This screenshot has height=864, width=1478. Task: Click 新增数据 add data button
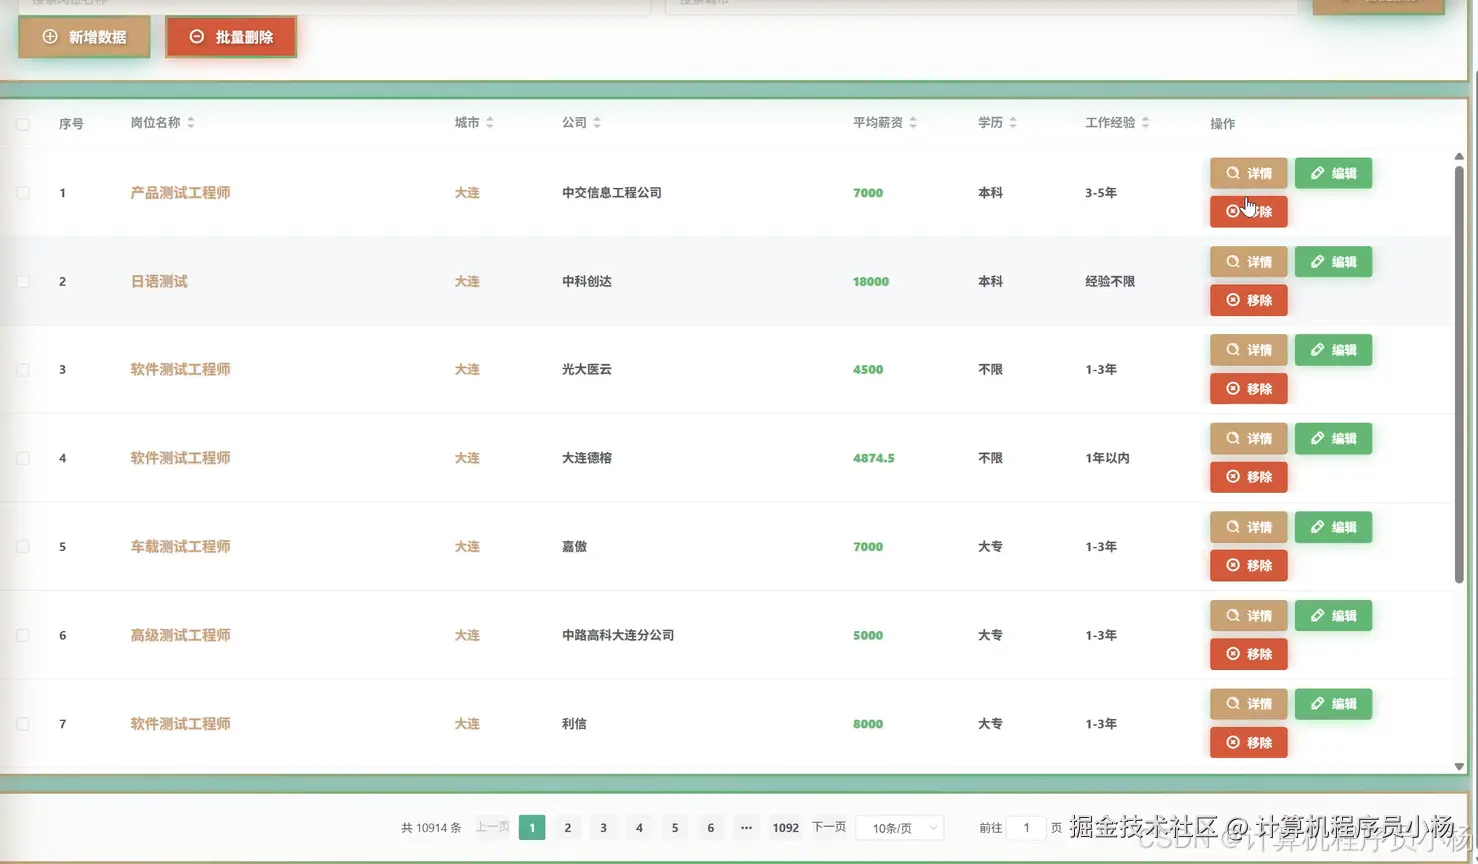(x=84, y=37)
